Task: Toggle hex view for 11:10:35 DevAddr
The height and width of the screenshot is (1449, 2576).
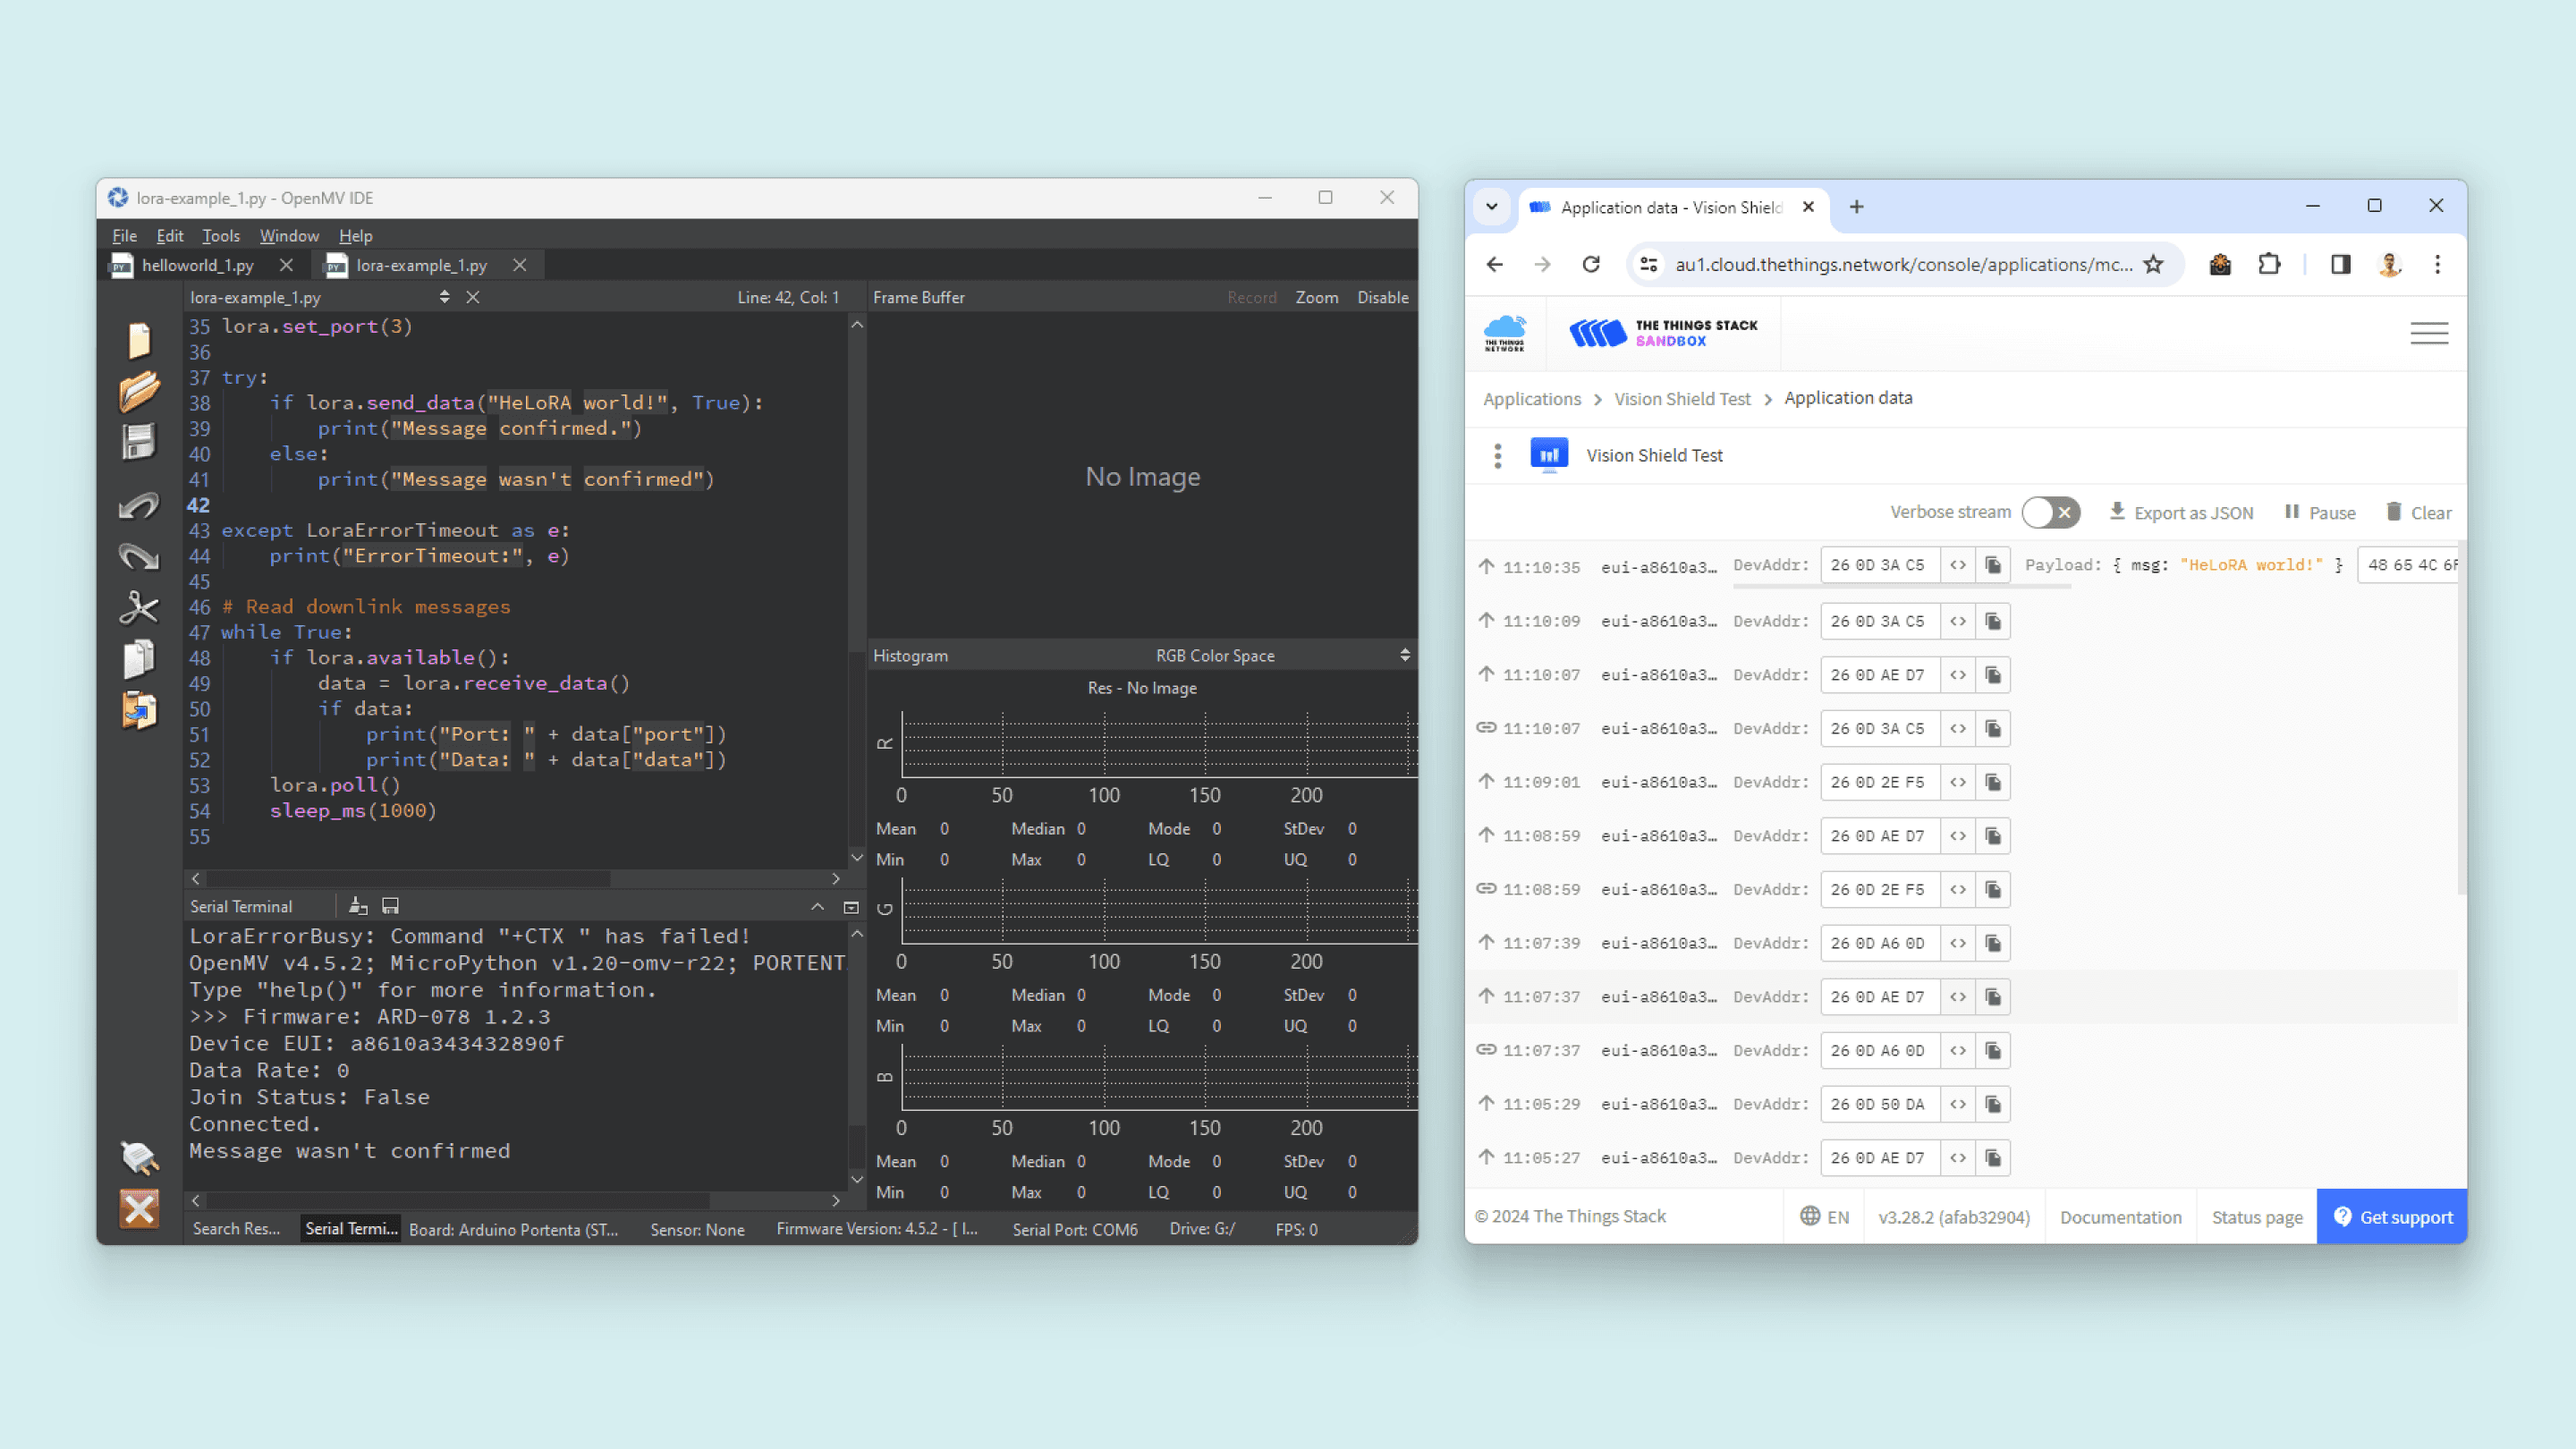Action: (1958, 565)
